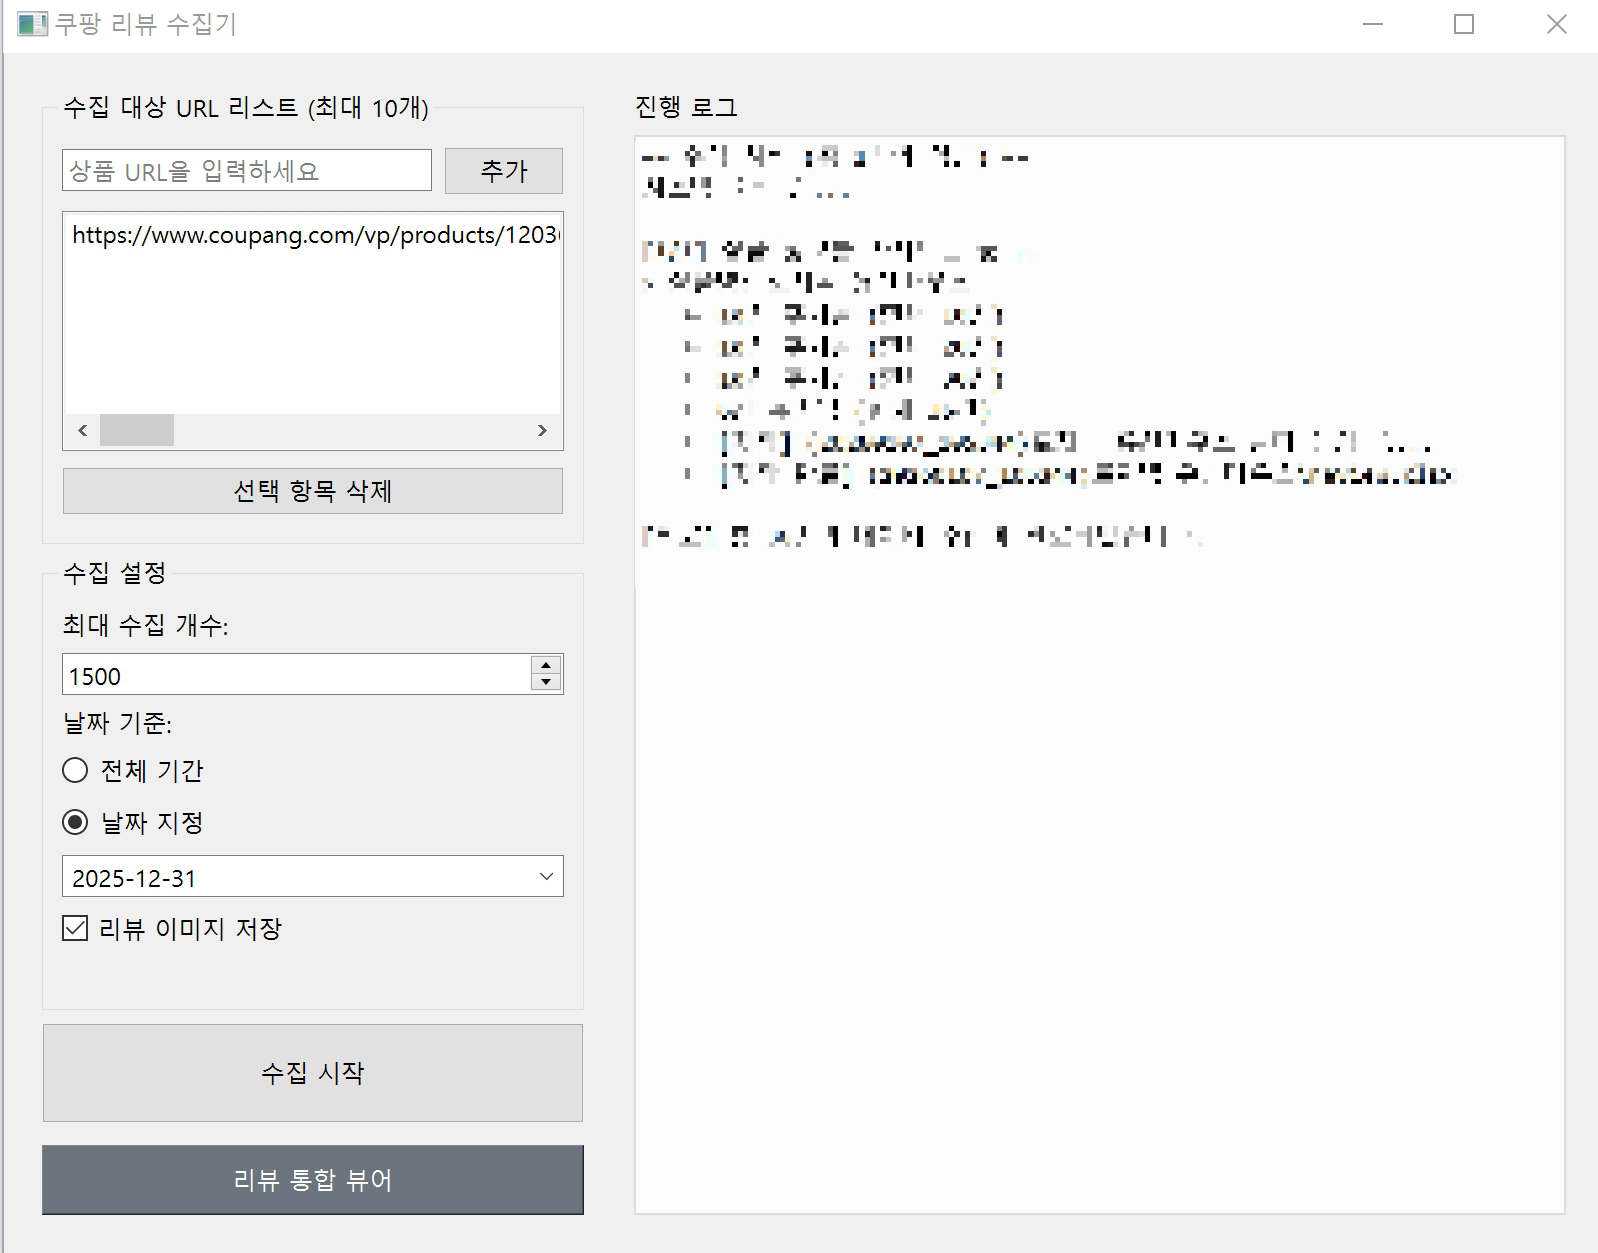Close the 쿠팡 리뷰 수집기 window

(x=1556, y=24)
